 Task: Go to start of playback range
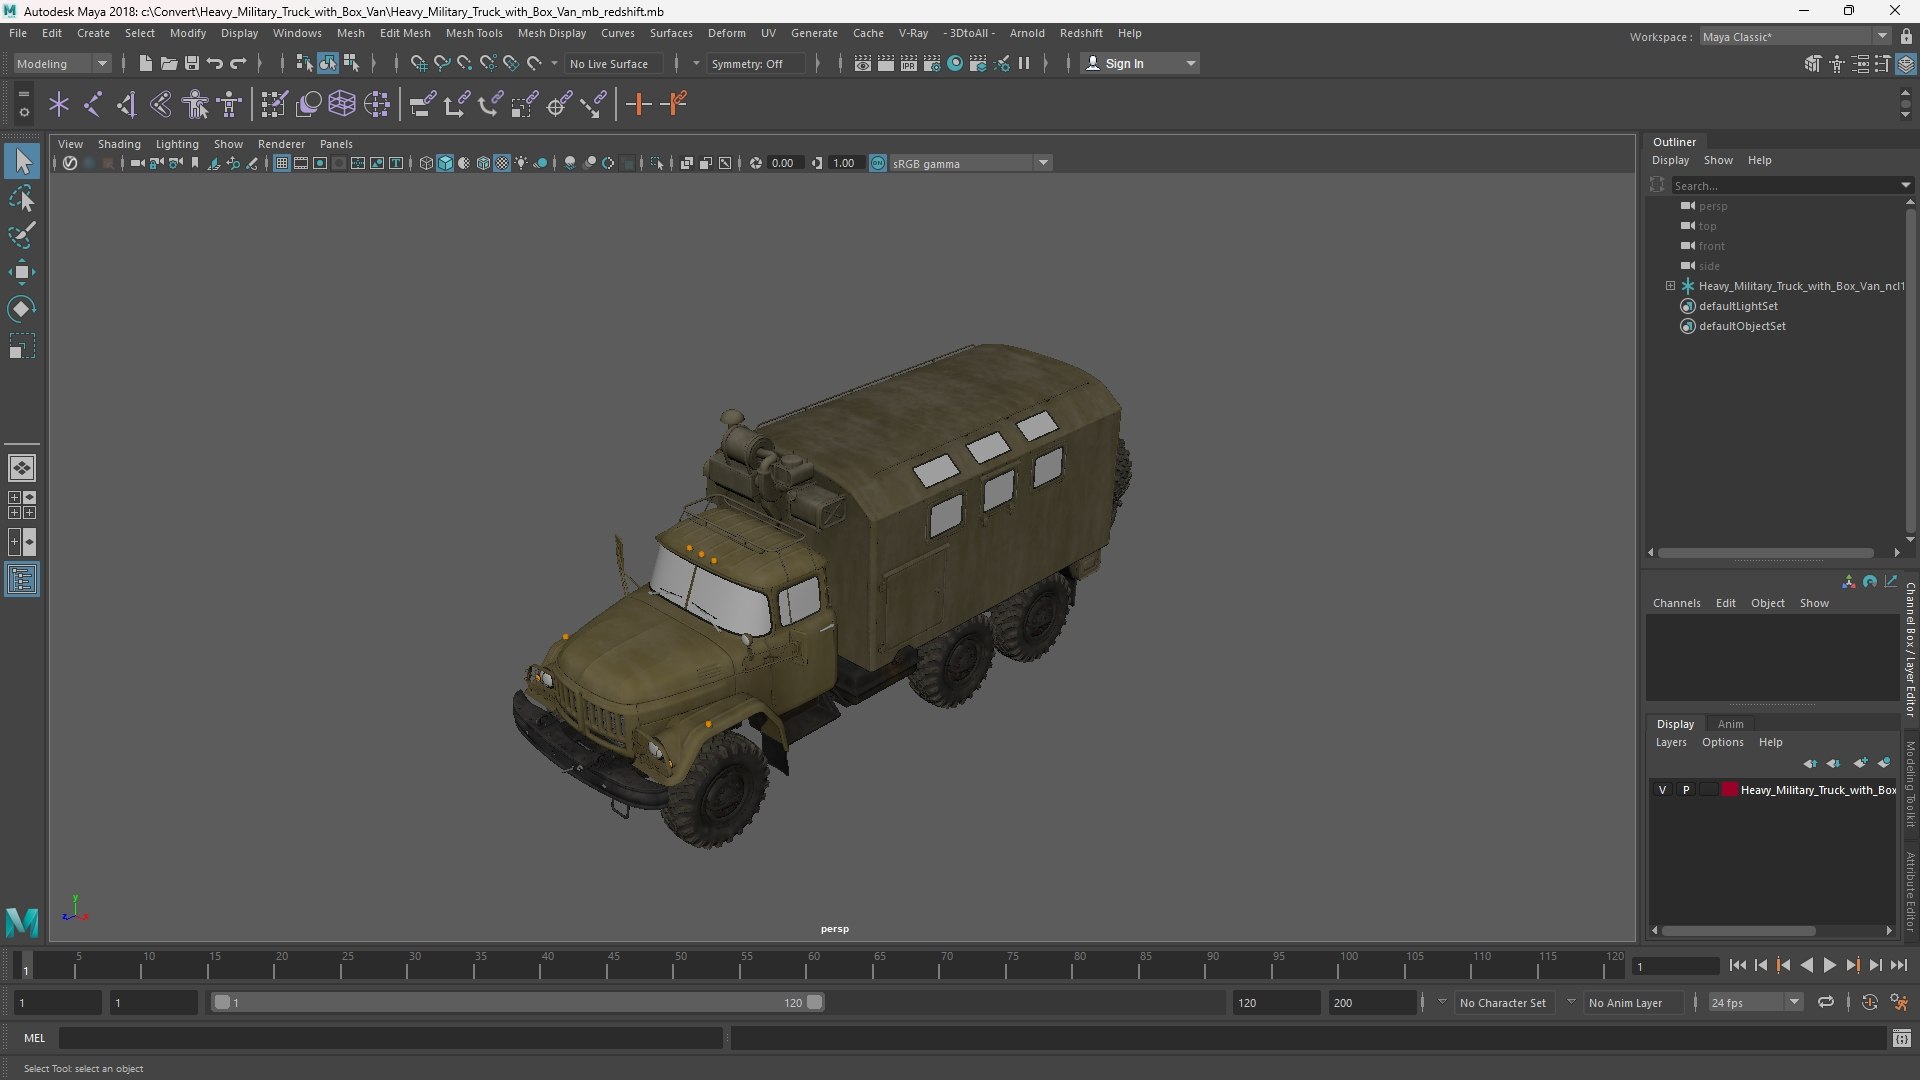coord(1737,966)
